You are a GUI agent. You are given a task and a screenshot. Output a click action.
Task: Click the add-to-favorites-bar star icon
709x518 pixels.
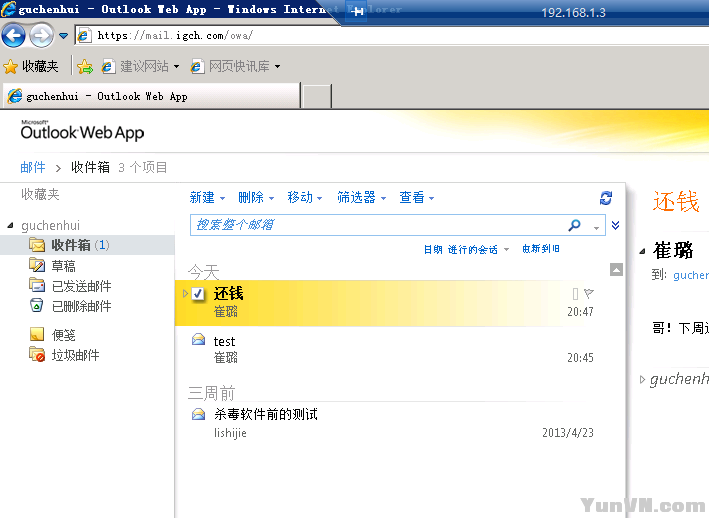coord(85,67)
